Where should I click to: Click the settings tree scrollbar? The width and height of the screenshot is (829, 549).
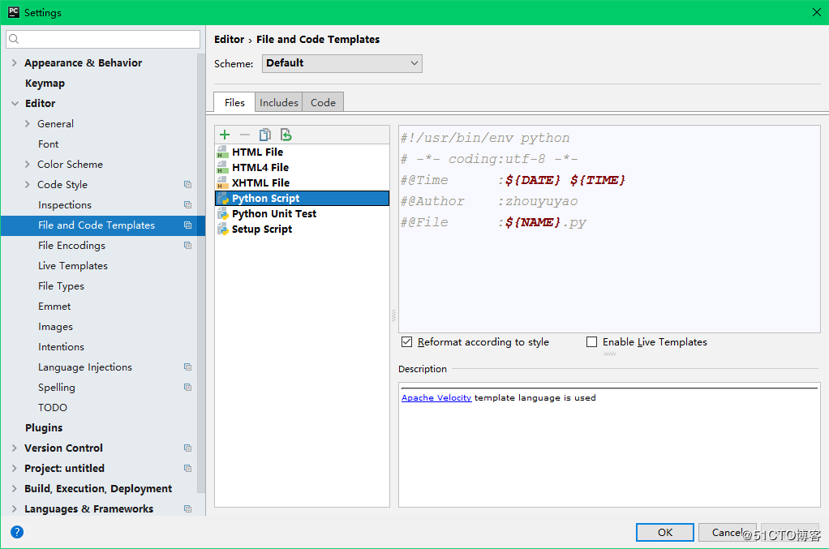201,272
